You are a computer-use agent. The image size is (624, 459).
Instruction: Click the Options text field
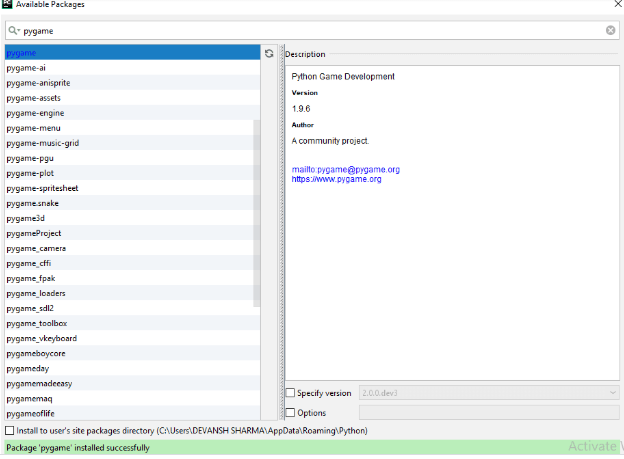click(x=489, y=412)
